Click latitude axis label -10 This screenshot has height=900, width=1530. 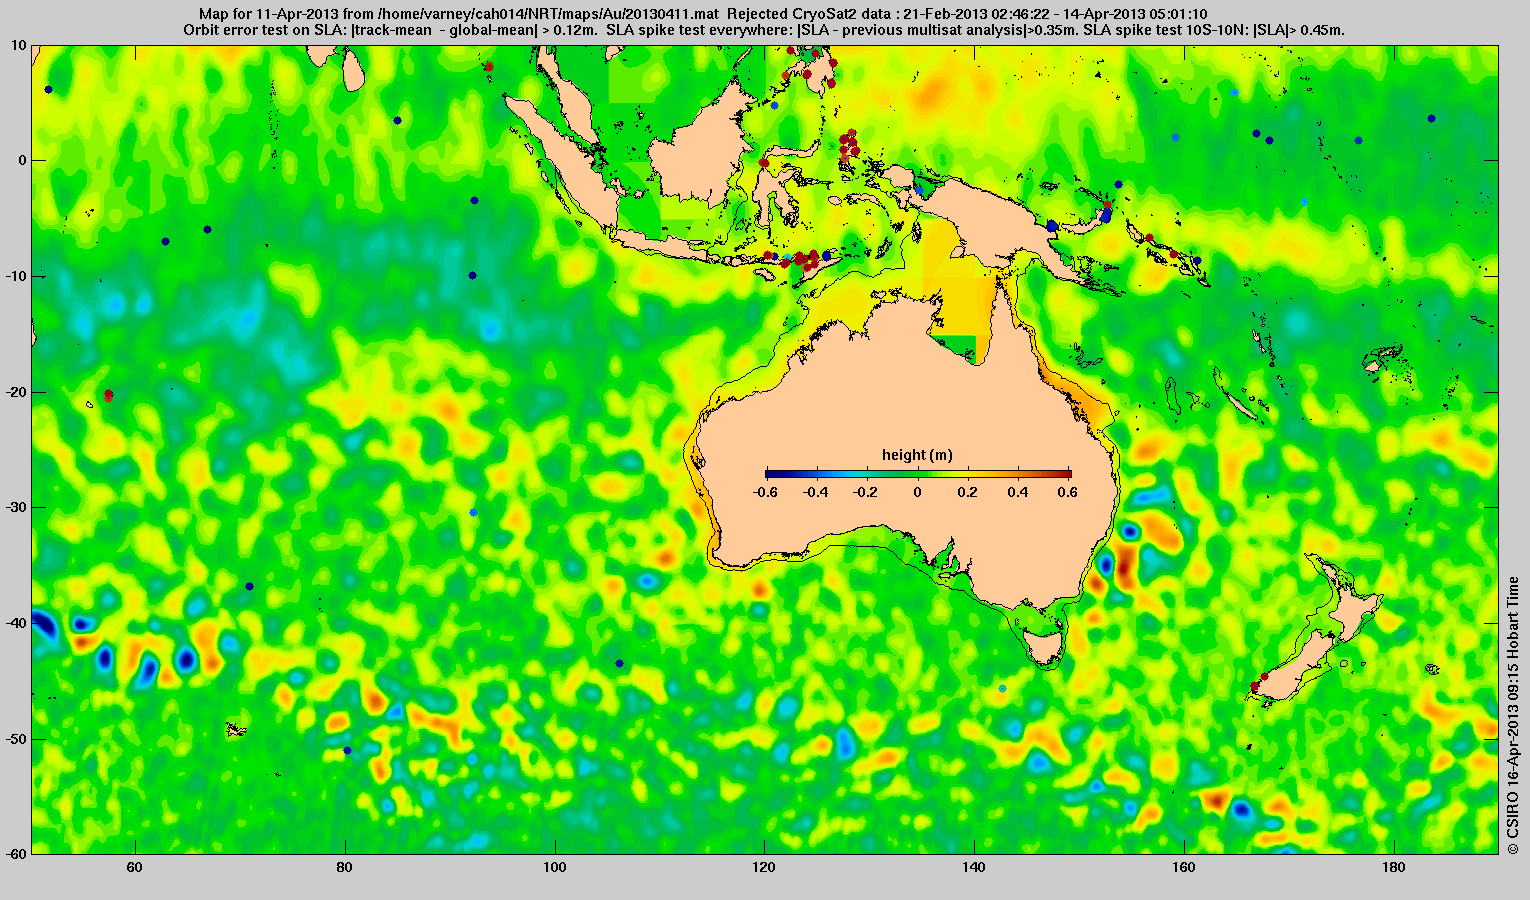[x=15, y=276]
